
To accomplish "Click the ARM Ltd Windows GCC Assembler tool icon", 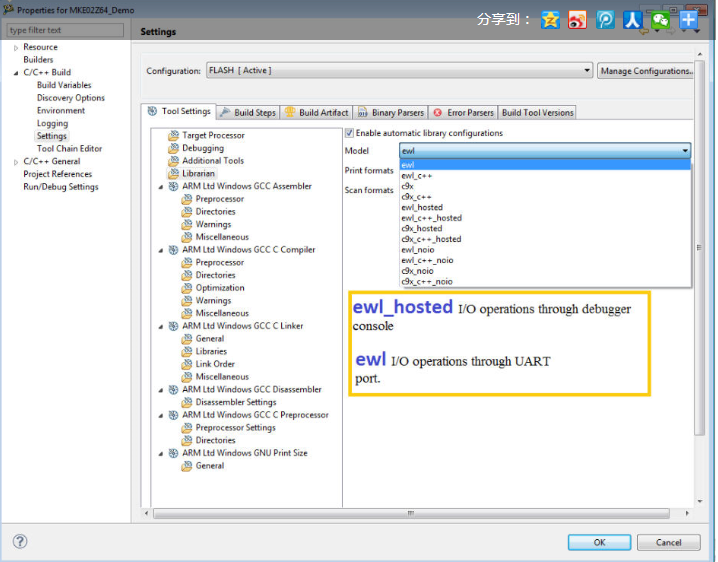I will pyautogui.click(x=174, y=186).
